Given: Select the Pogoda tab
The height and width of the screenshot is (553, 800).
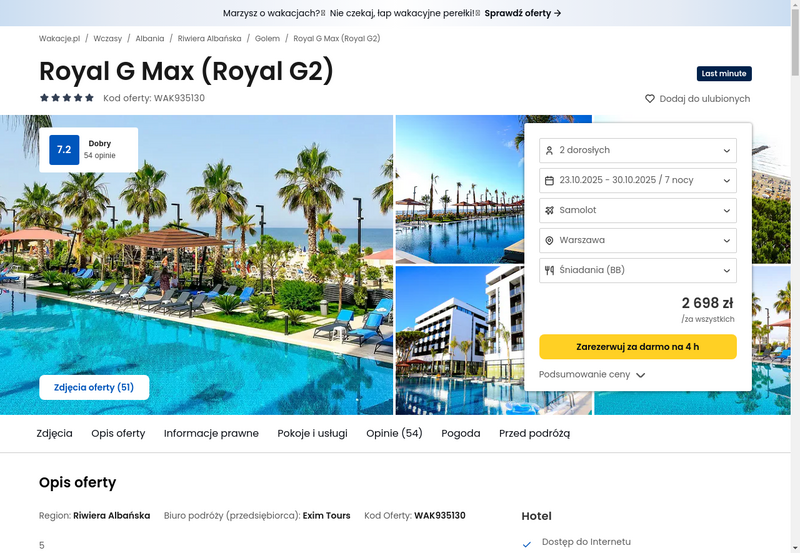Looking at the screenshot, I should click(461, 433).
